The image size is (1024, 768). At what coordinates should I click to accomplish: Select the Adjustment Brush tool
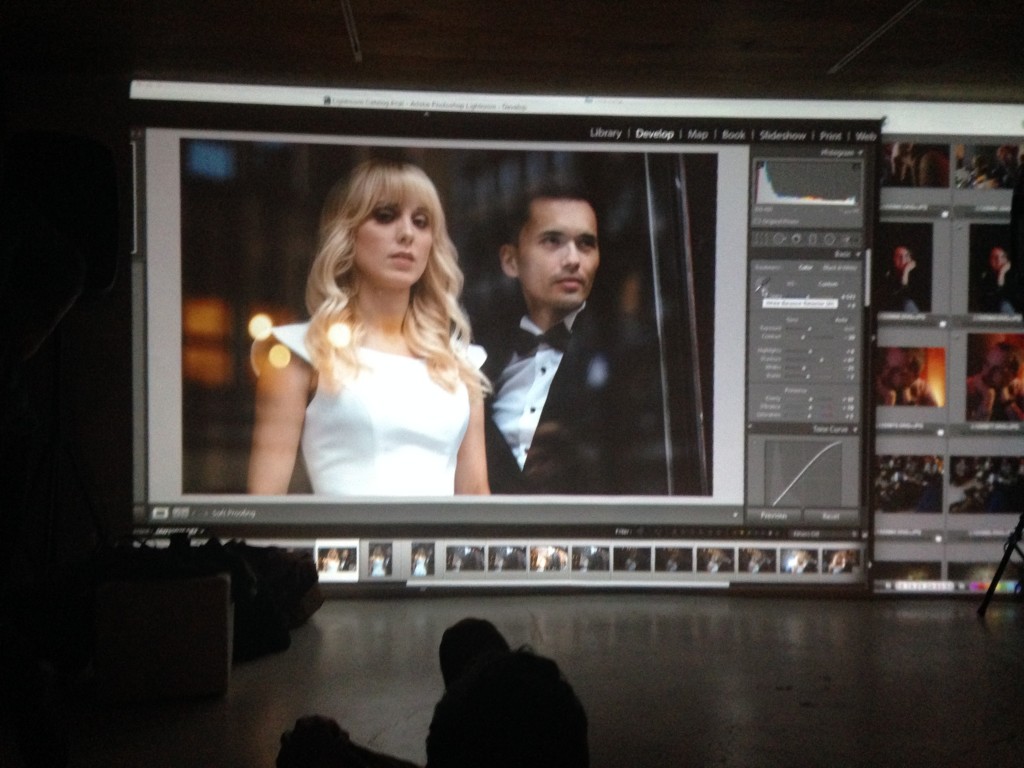pos(845,240)
